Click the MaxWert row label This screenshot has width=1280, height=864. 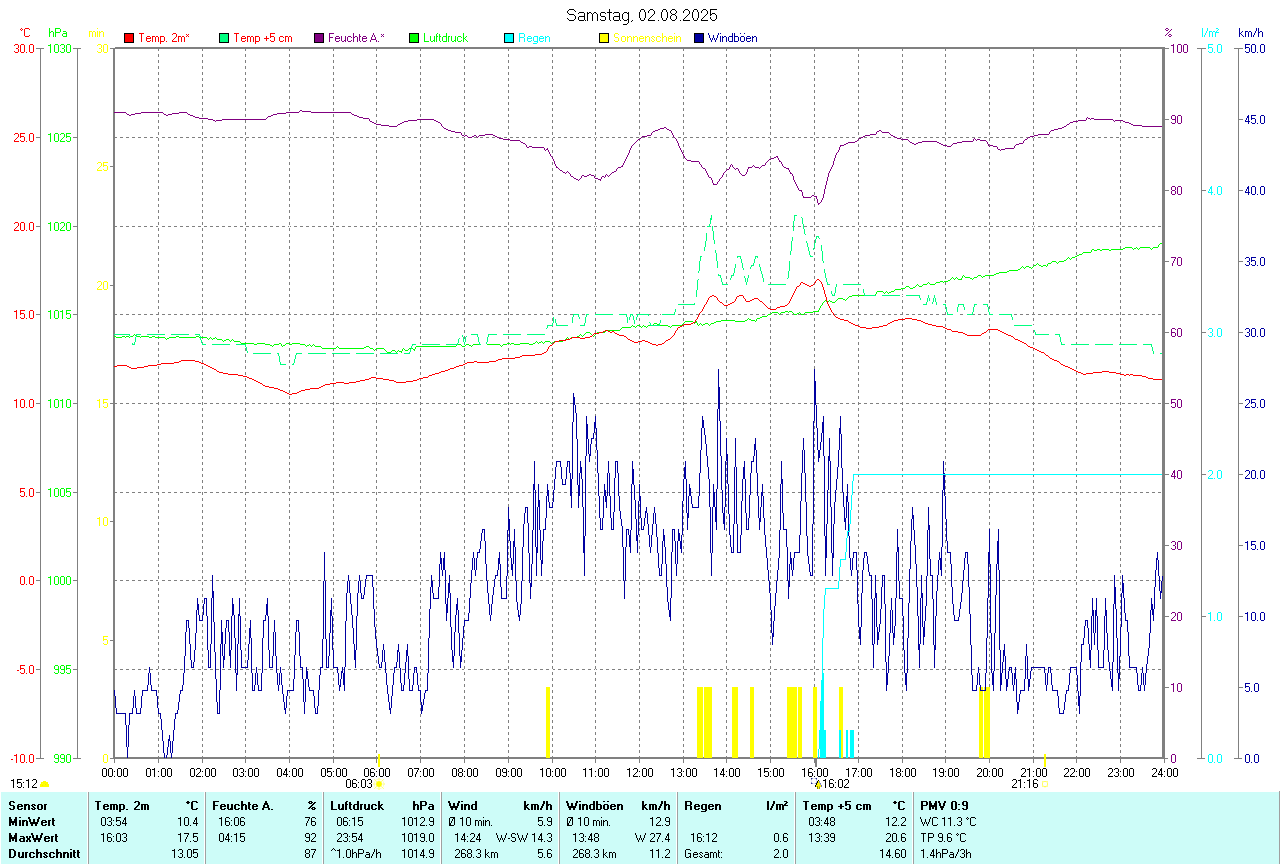click(x=33, y=837)
